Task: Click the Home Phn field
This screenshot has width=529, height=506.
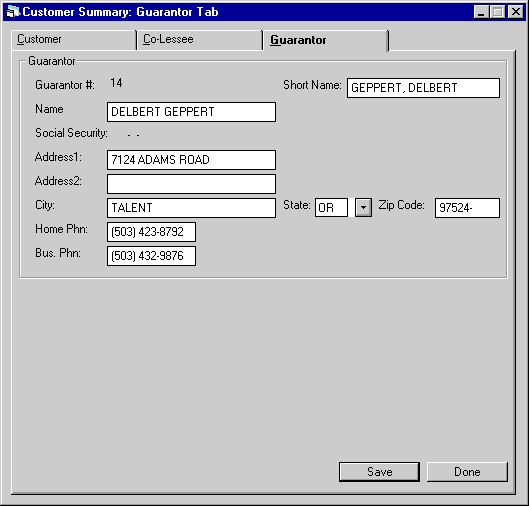Action: 151,232
